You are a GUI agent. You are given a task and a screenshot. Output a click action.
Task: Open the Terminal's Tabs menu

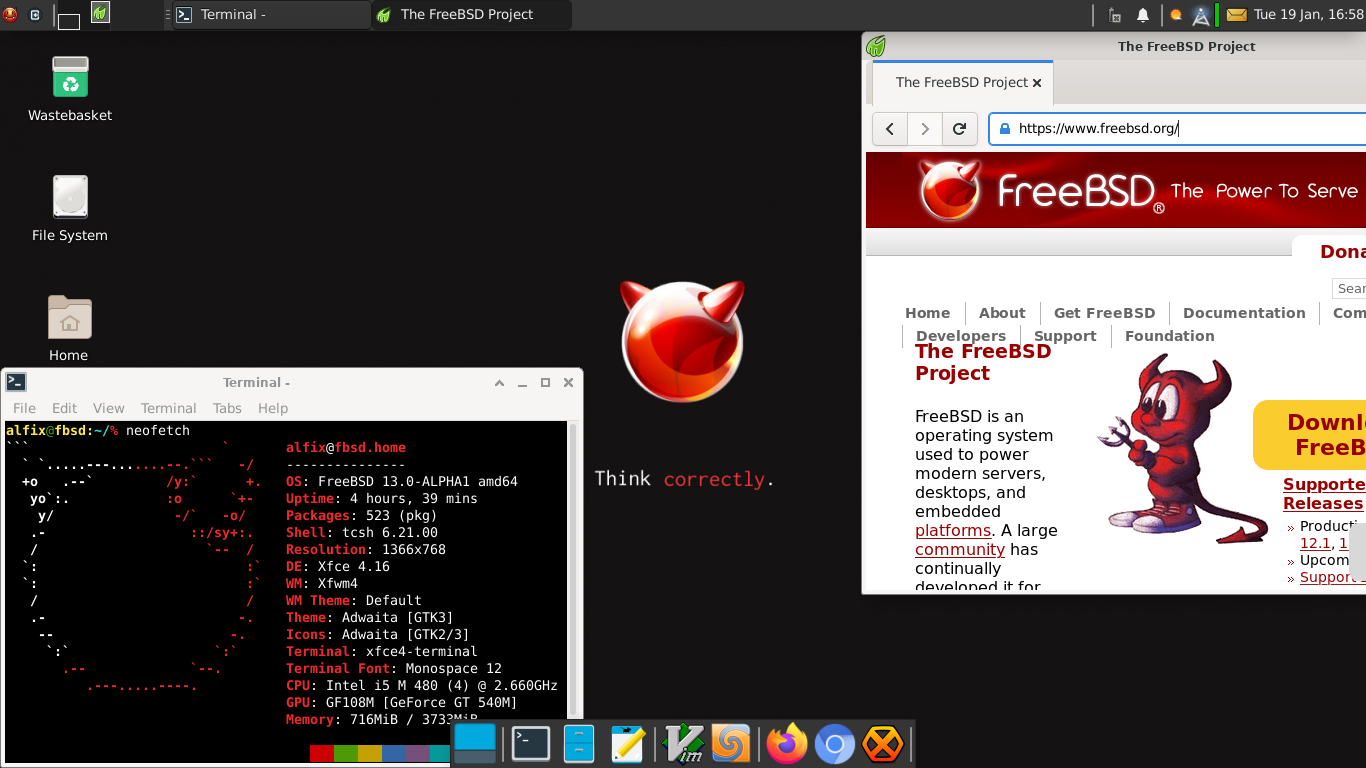(227, 408)
